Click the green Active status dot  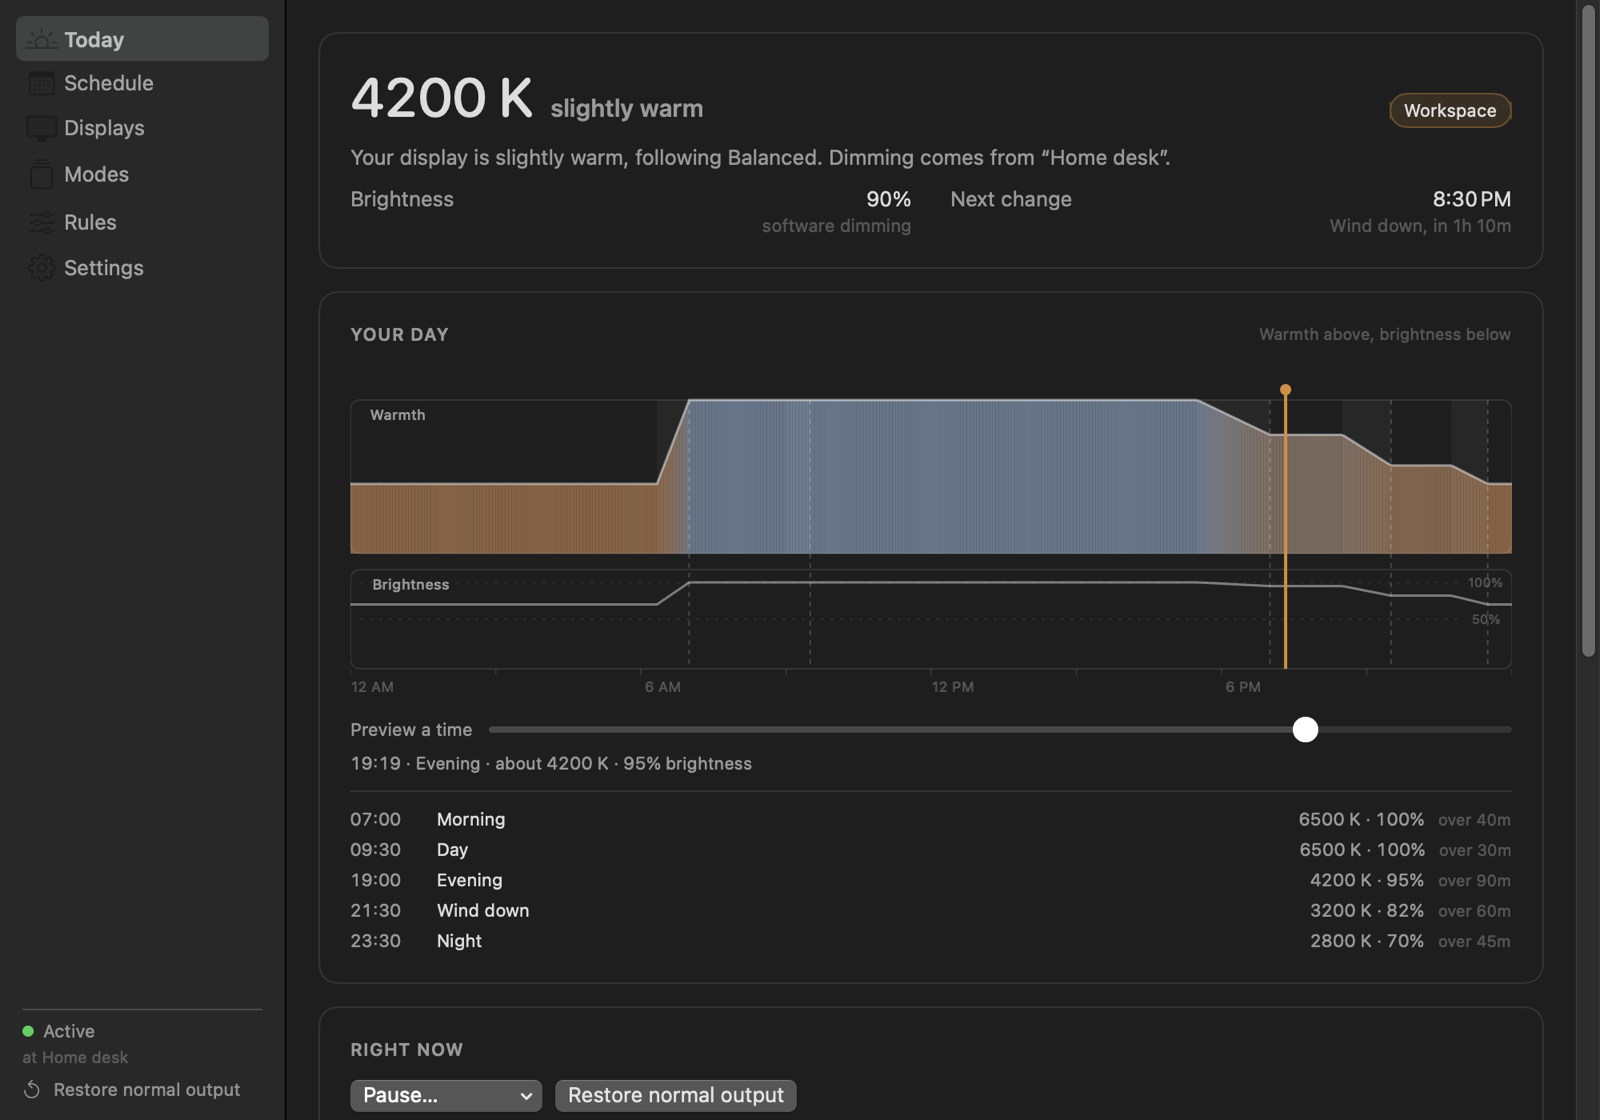28,1031
